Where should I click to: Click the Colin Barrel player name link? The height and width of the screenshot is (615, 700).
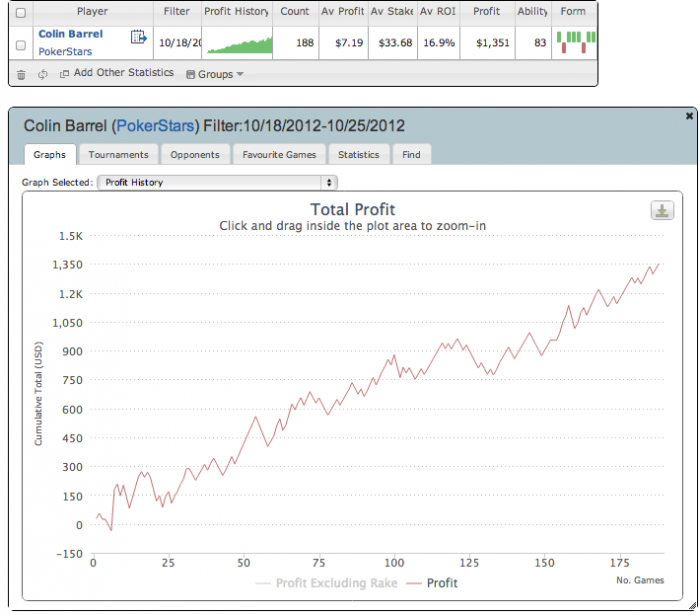click(x=71, y=34)
